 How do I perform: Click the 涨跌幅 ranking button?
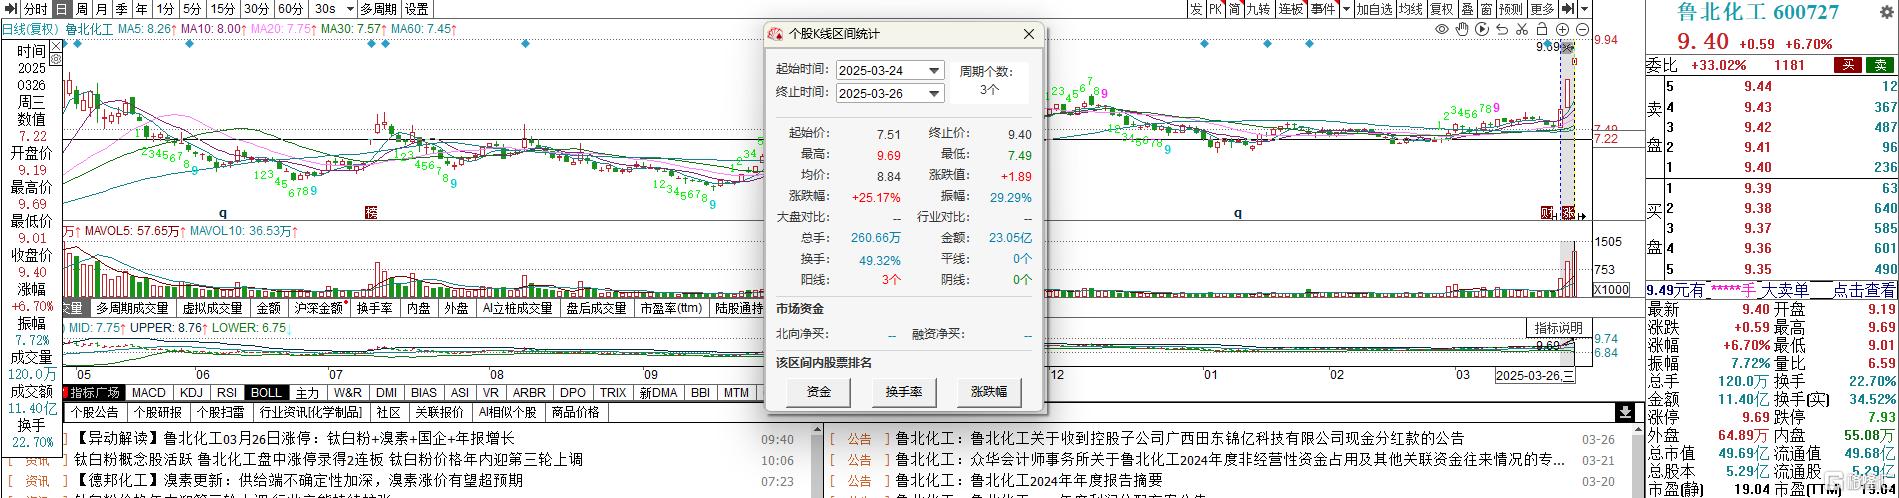989,392
